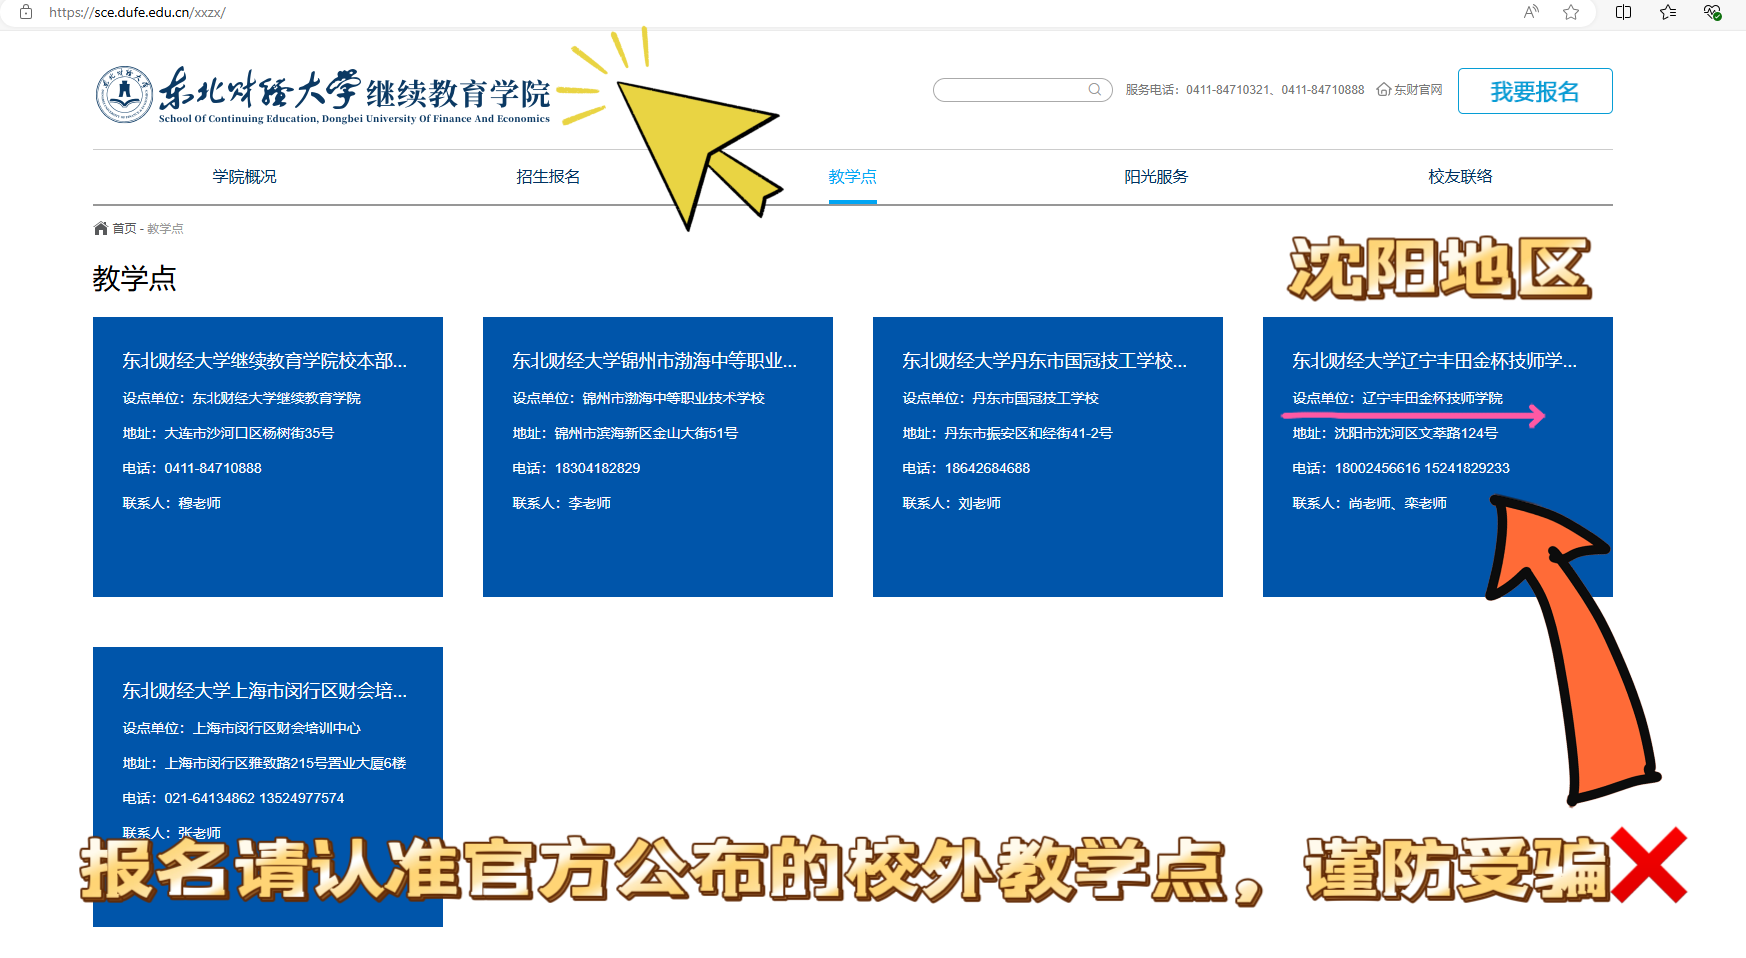Click phone number 18304182829
Image resolution: width=1746 pixels, height=958 pixels.
tap(576, 468)
